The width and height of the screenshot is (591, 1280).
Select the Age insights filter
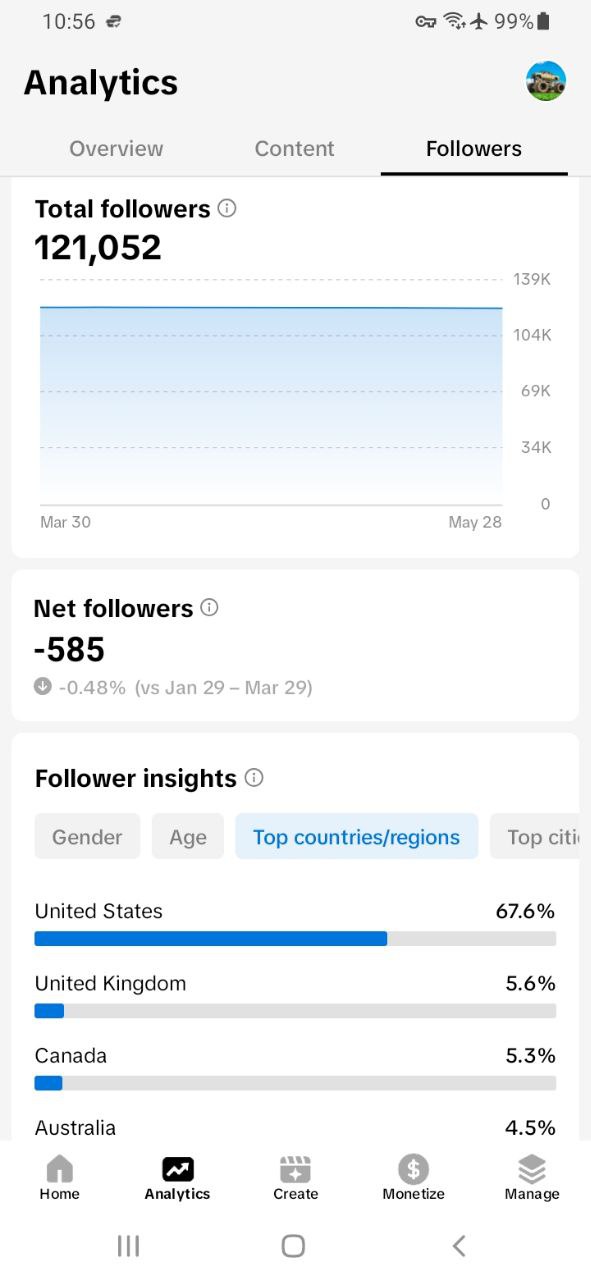188,837
